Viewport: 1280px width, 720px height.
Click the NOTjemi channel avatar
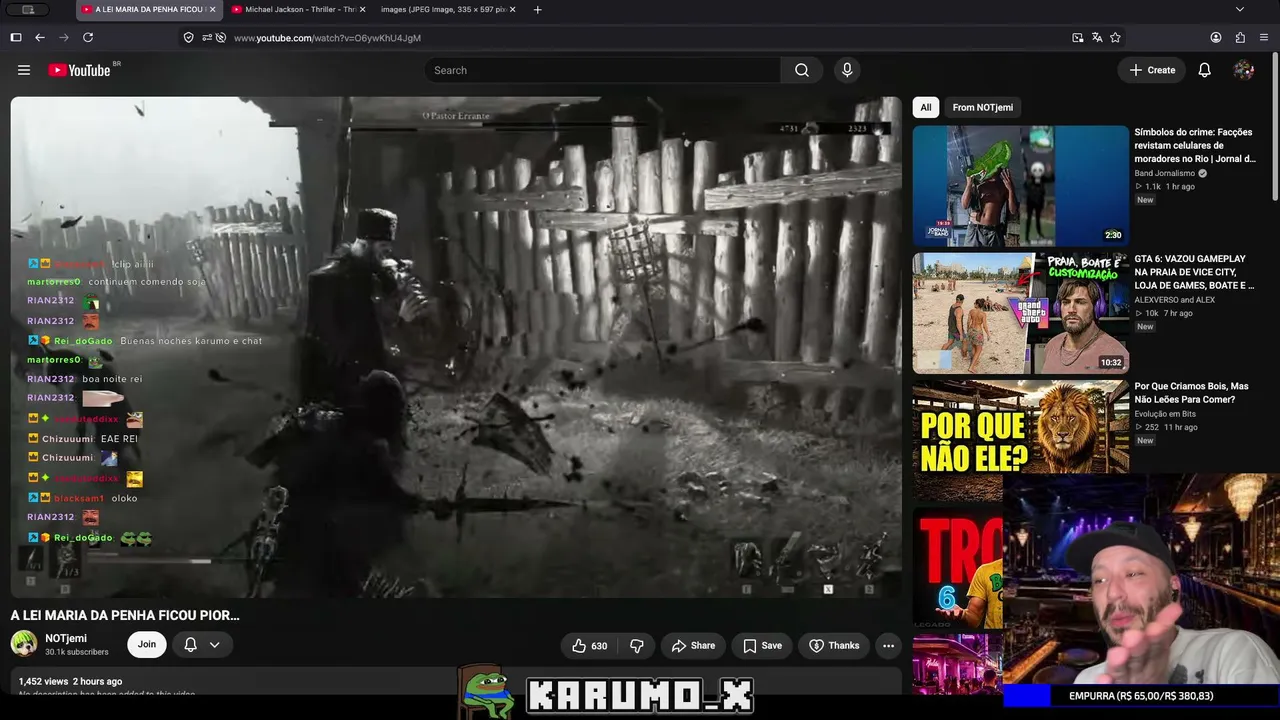(24, 644)
